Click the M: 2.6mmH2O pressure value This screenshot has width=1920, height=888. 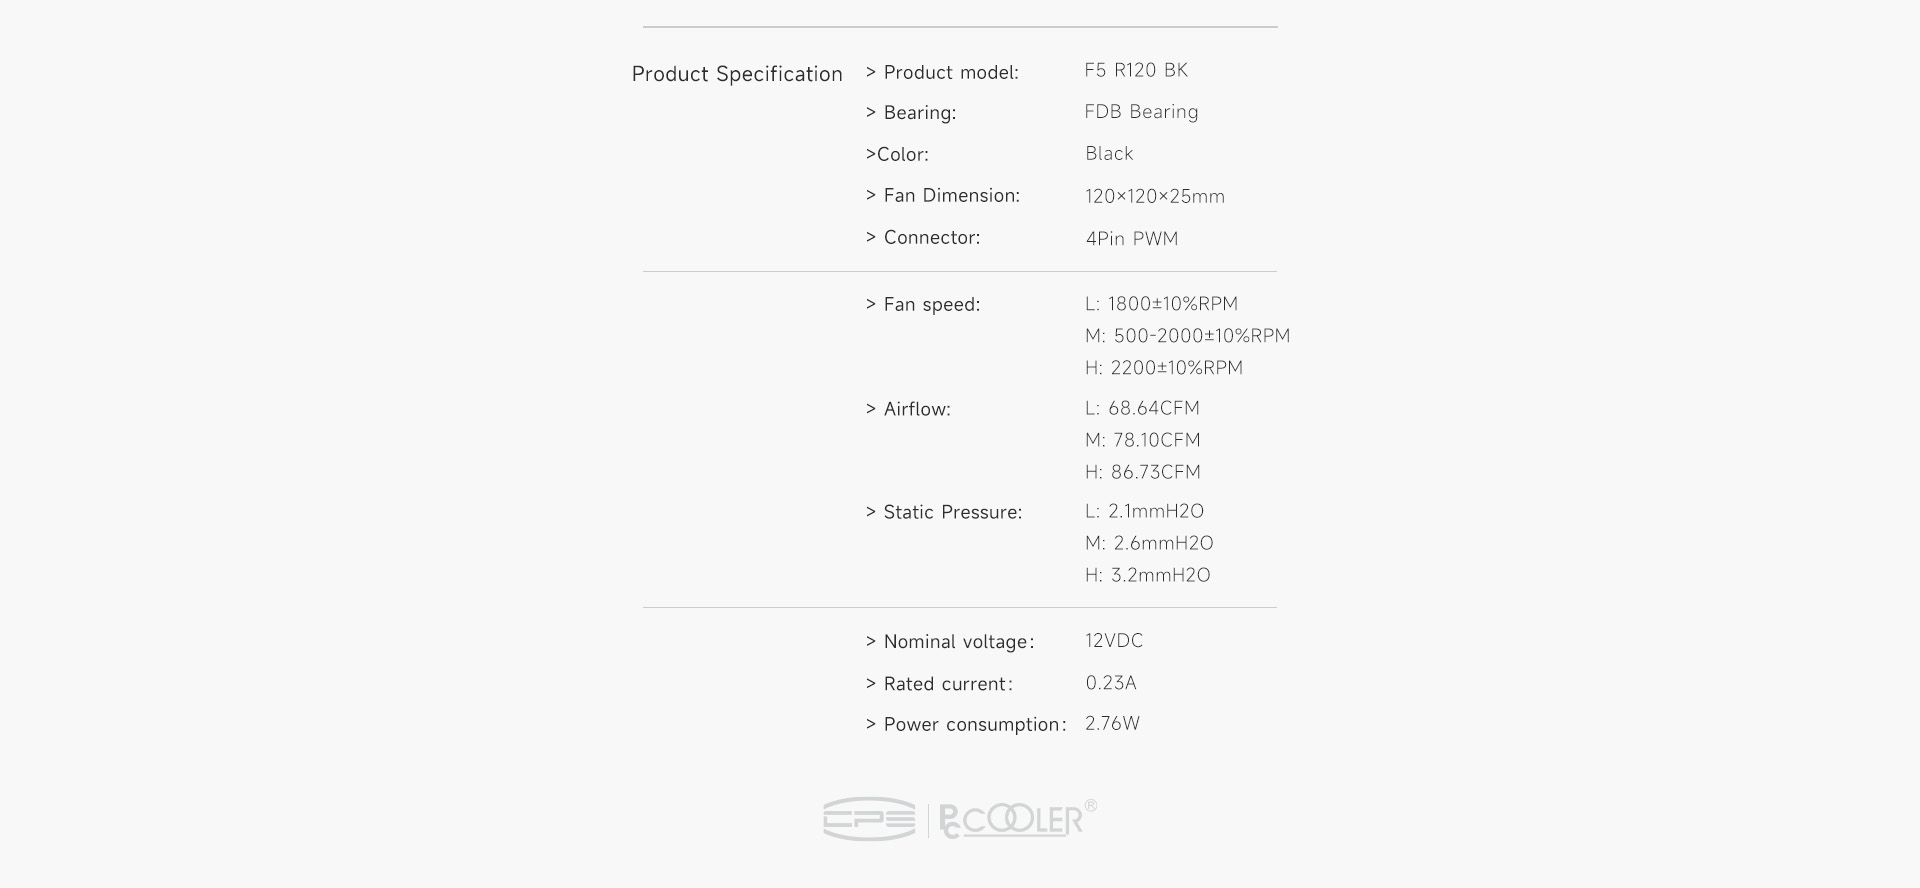[x=1149, y=543]
